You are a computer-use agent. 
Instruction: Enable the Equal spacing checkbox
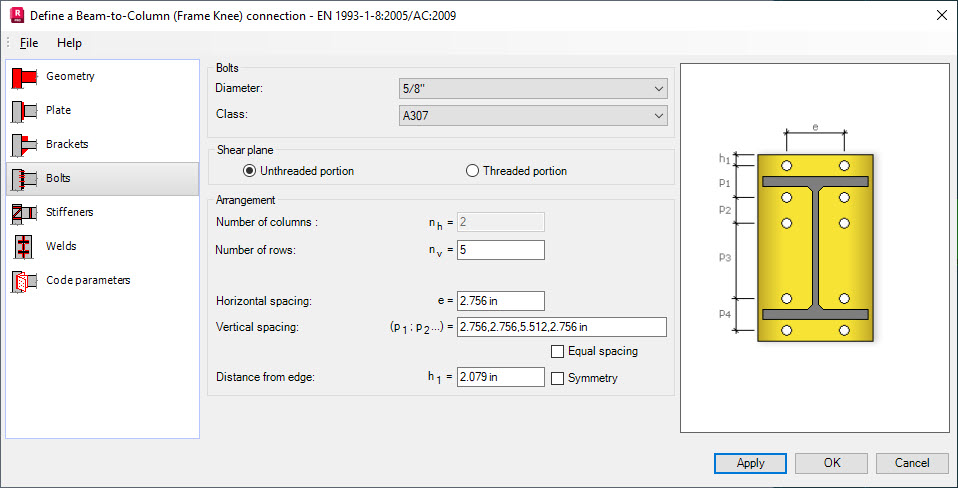pyautogui.click(x=558, y=352)
